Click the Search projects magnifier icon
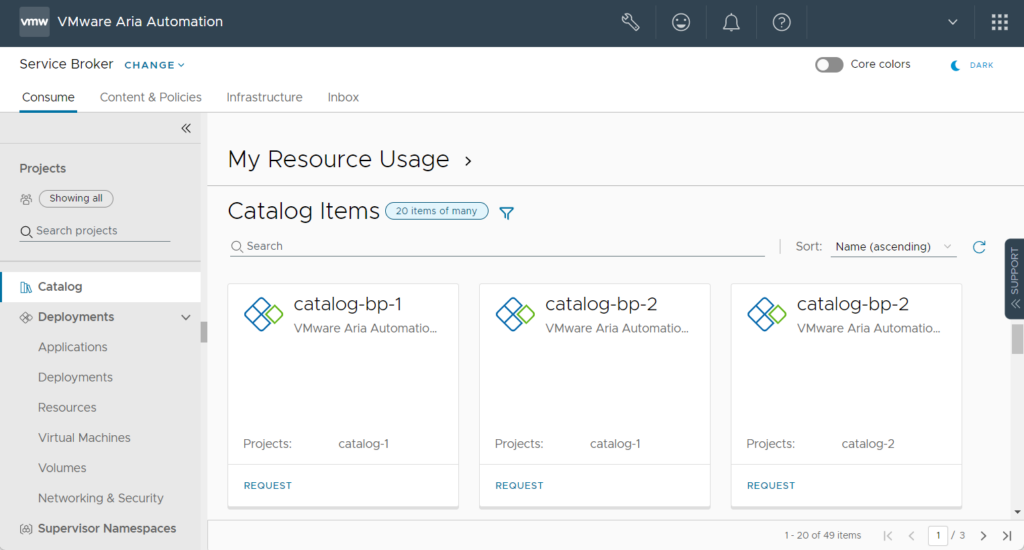The height and width of the screenshot is (550, 1024). [25, 231]
